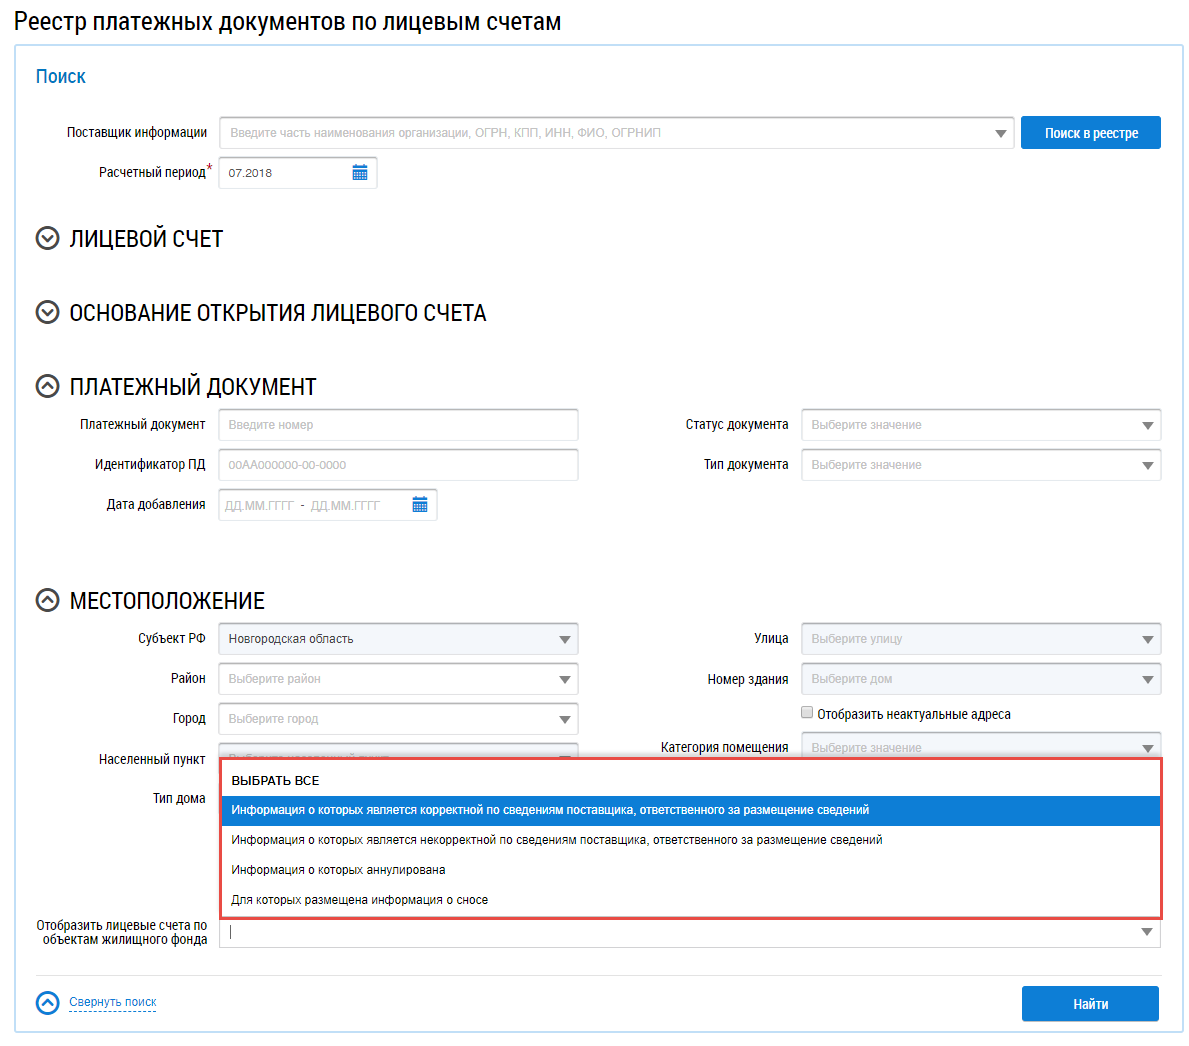Click the Идентификатор ПД input field

click(x=398, y=465)
